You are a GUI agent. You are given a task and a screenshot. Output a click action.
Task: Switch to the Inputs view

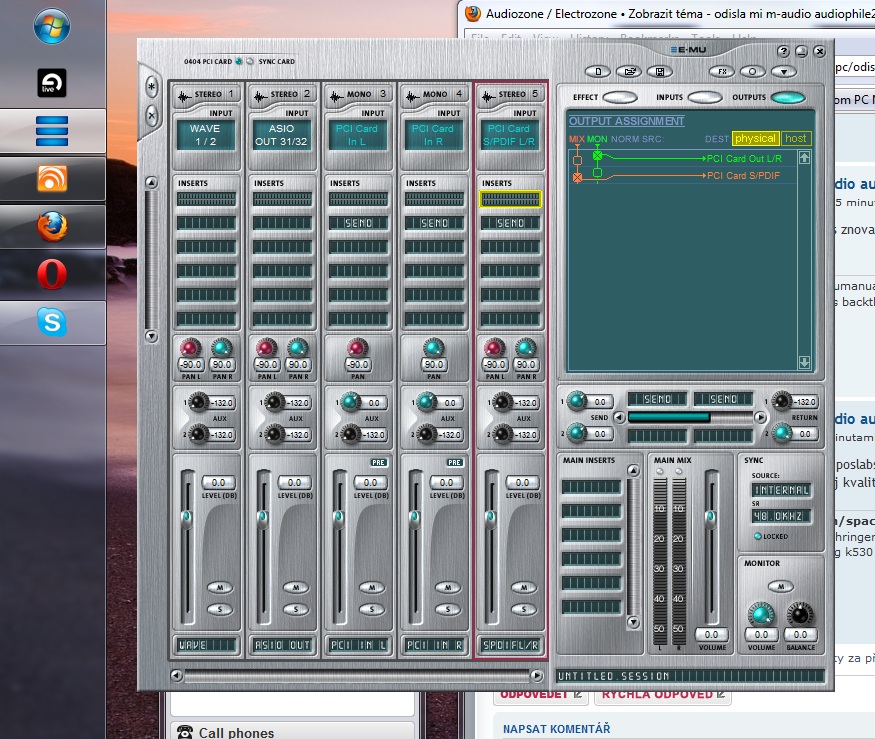(x=704, y=98)
